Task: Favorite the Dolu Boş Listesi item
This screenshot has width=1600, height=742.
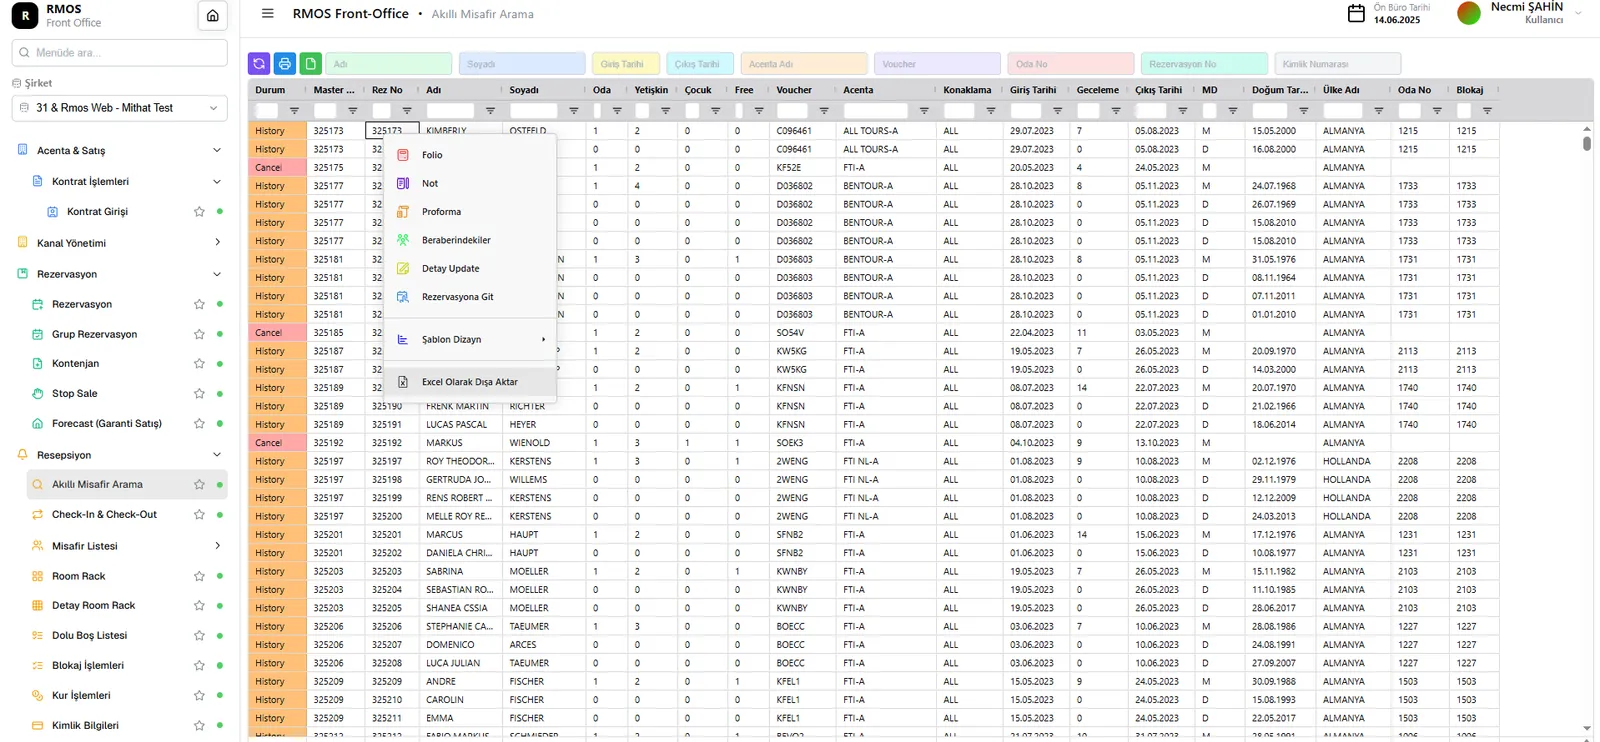Action: (199, 636)
